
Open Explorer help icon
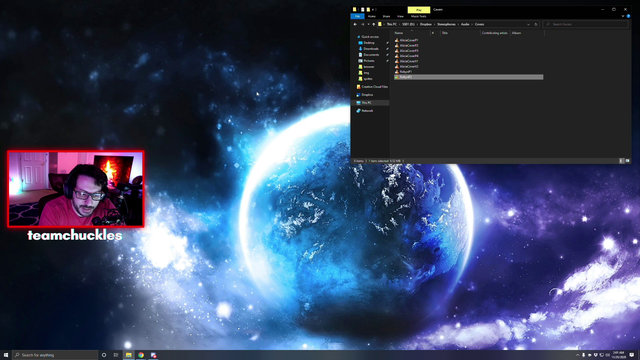[629, 16]
